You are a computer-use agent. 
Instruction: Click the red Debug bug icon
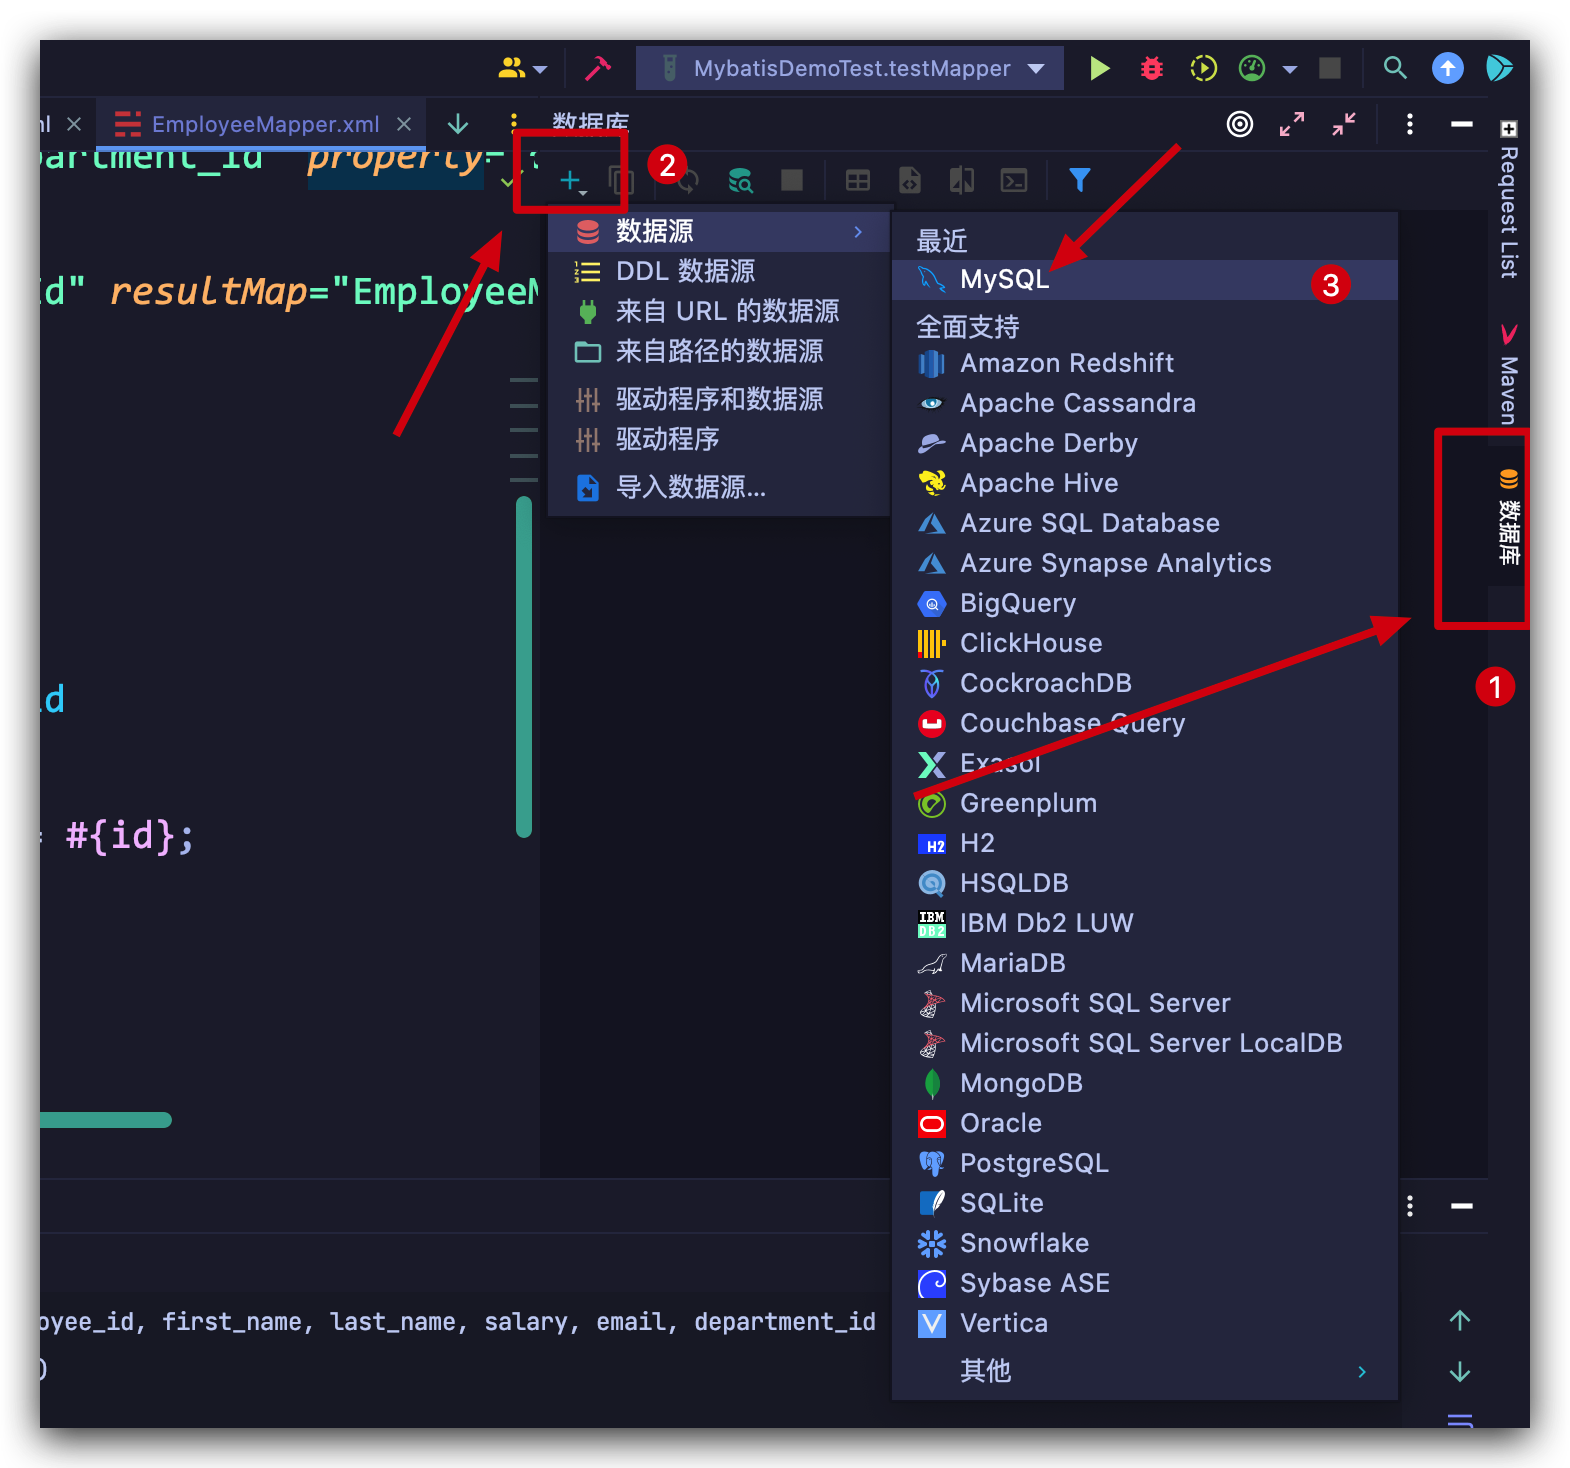pyautogui.click(x=1152, y=68)
